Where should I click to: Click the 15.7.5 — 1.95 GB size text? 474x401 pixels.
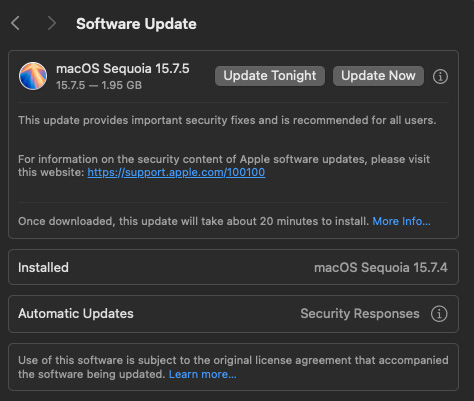[99, 85]
